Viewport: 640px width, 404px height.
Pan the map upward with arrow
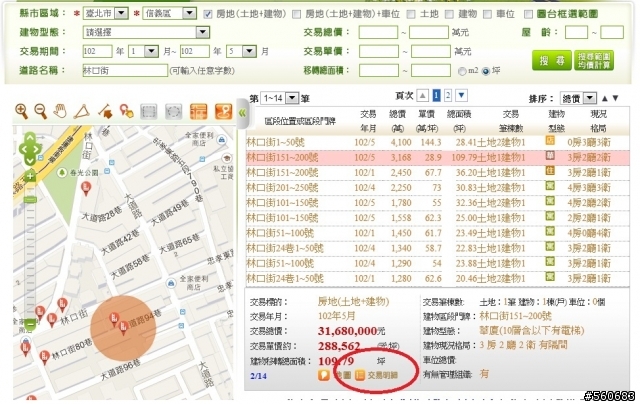click(30, 137)
